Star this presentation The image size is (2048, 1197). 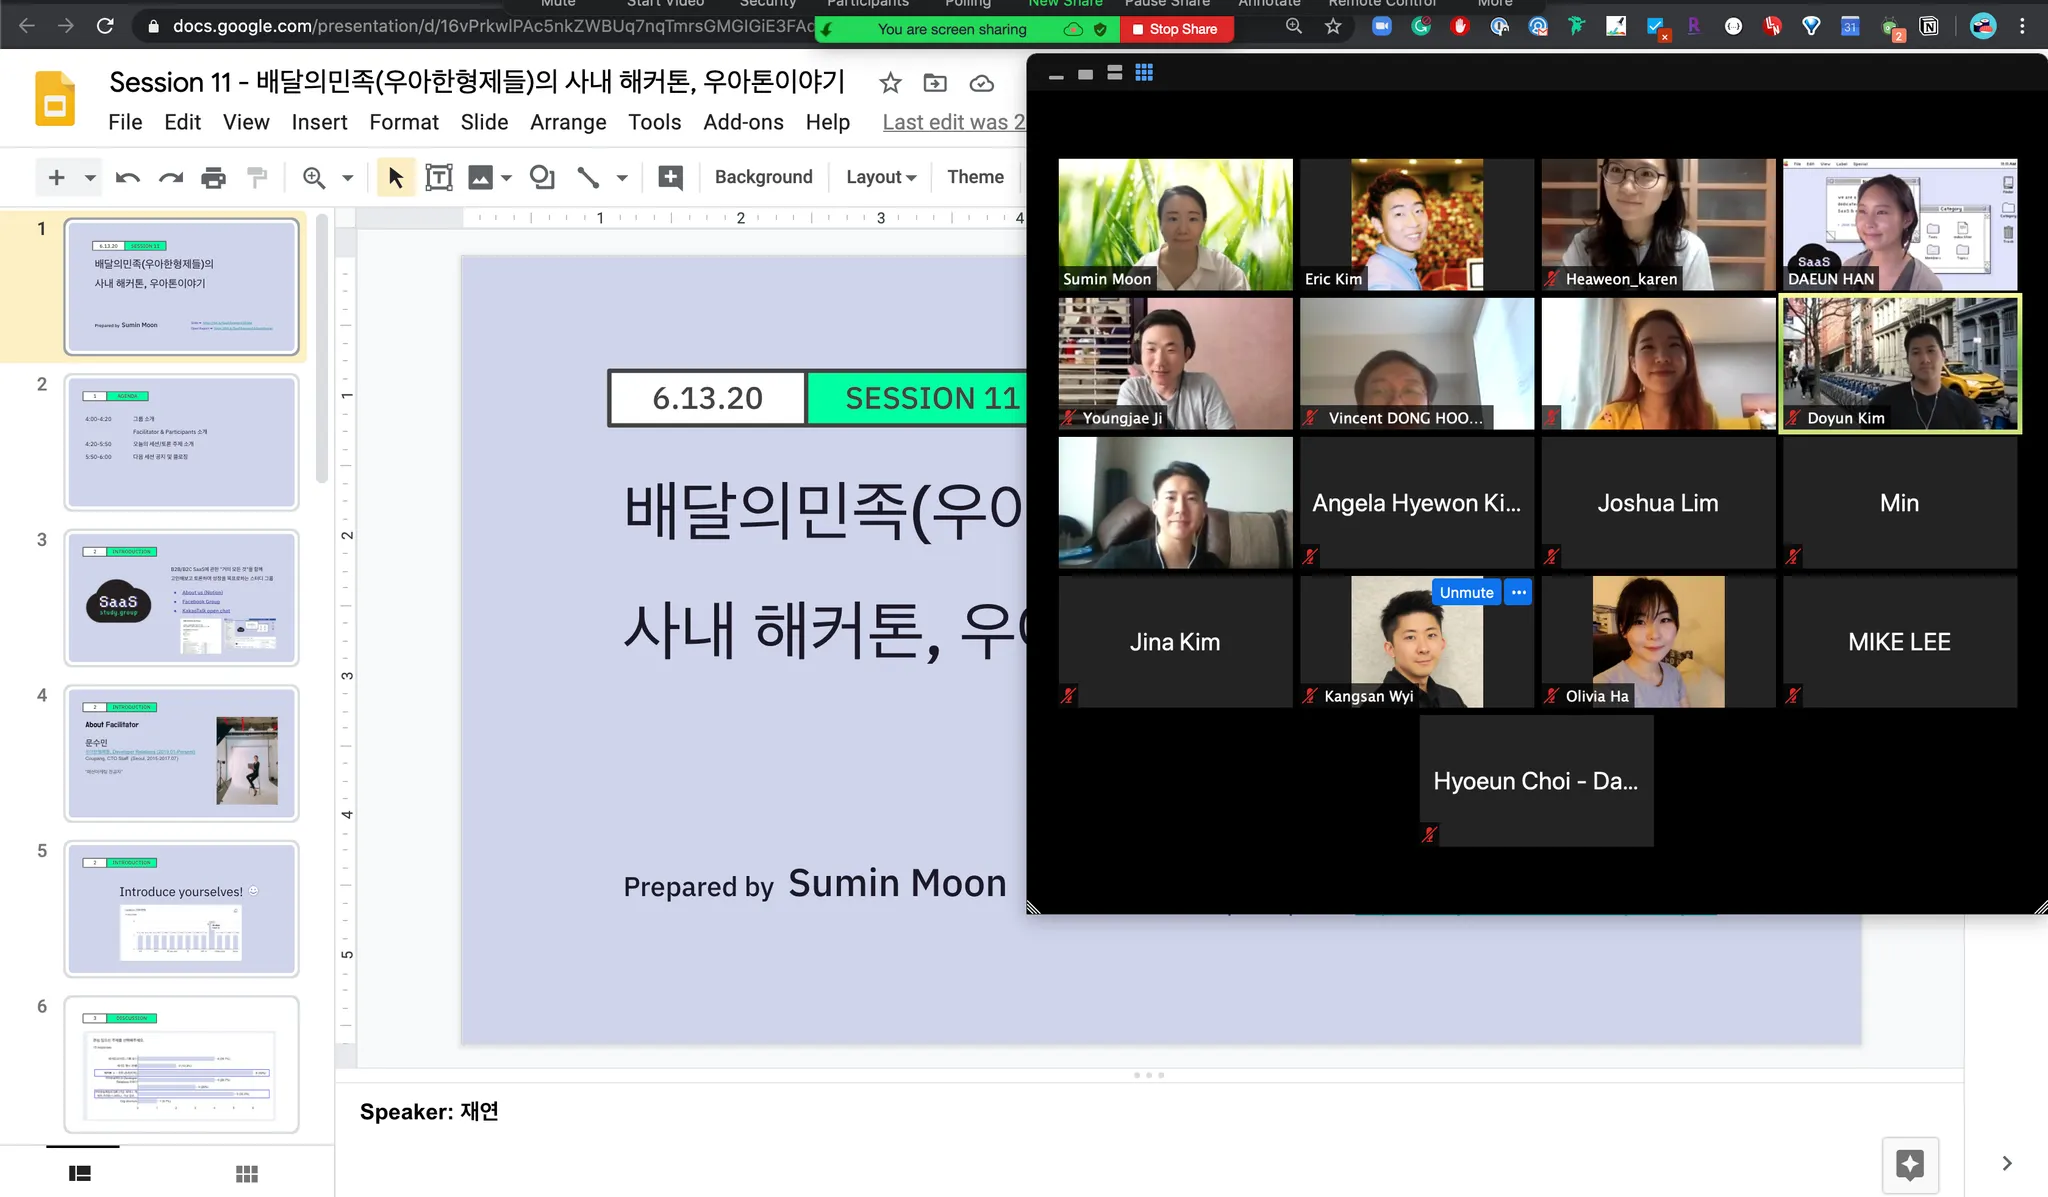[890, 83]
